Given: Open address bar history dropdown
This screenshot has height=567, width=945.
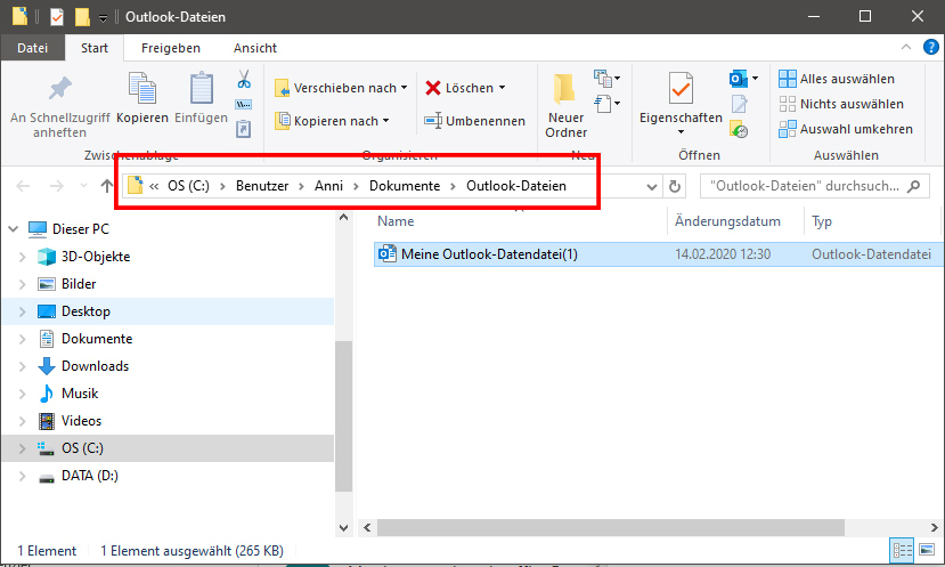Looking at the screenshot, I should (651, 187).
